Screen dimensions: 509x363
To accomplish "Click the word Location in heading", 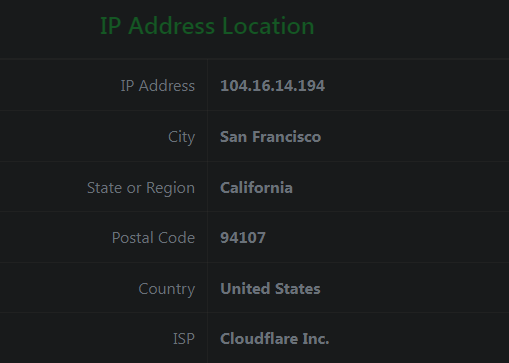I will 268,26.
